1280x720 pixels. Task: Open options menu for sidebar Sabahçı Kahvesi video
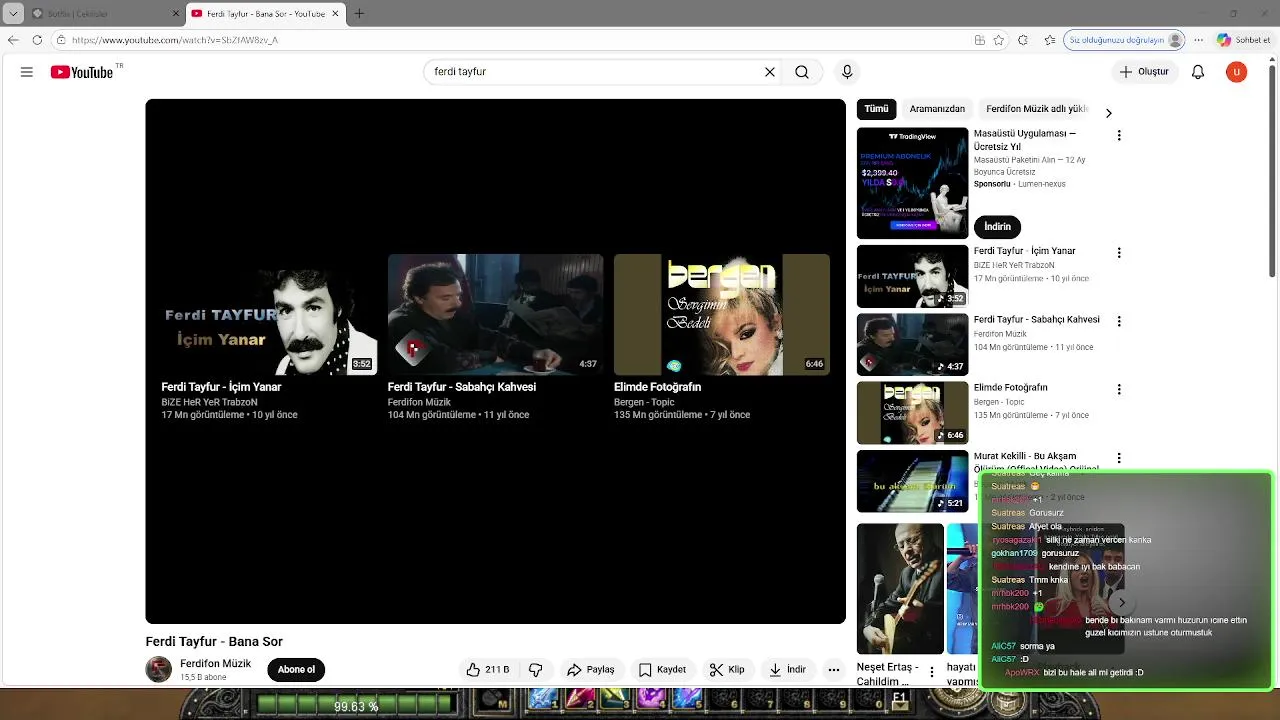[1119, 322]
